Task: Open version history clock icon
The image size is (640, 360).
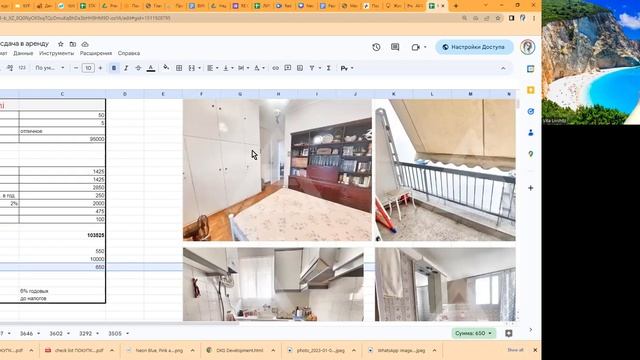Action: (376, 47)
